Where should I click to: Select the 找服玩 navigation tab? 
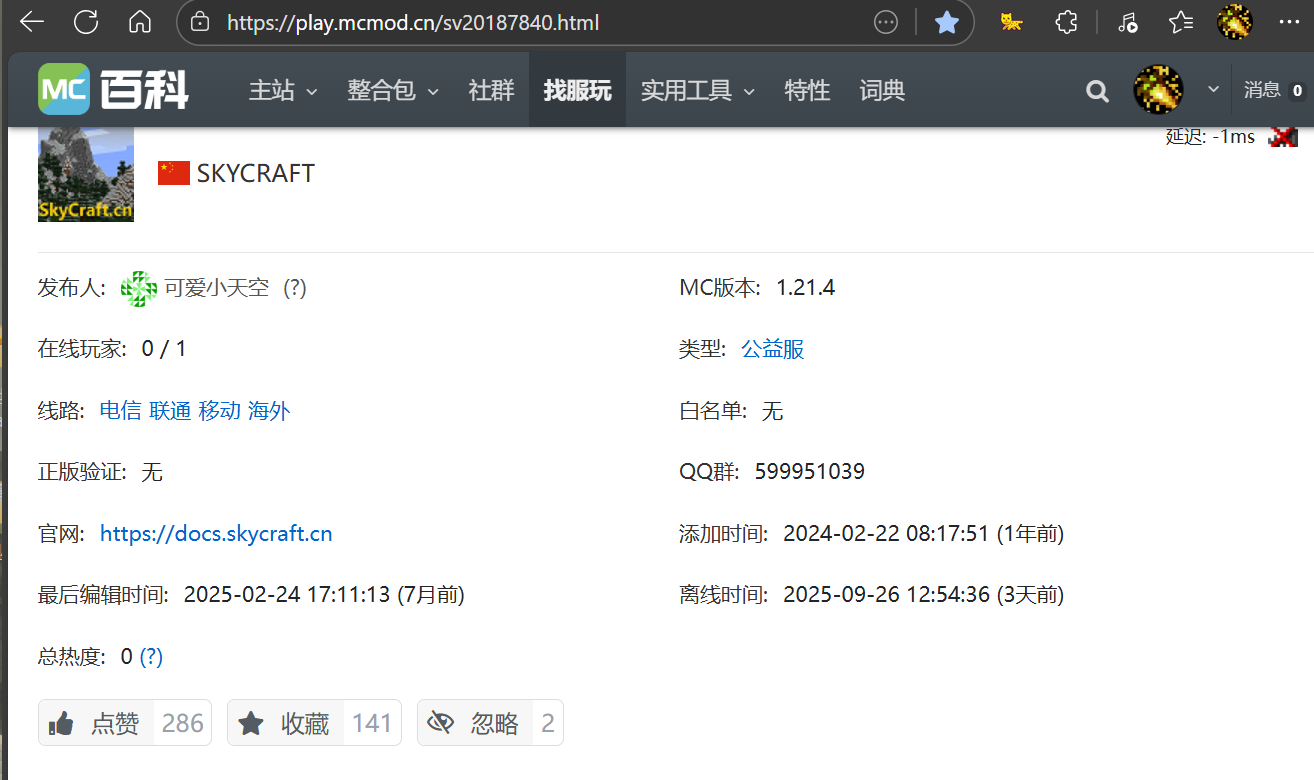tap(577, 91)
